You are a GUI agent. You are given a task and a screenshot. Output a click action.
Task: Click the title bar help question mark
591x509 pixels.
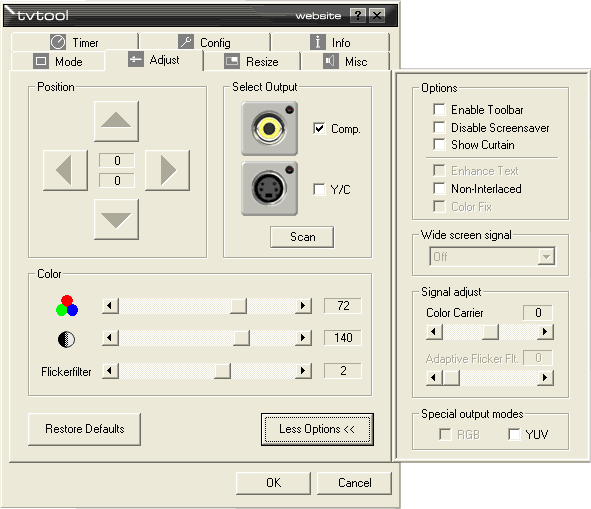358,15
